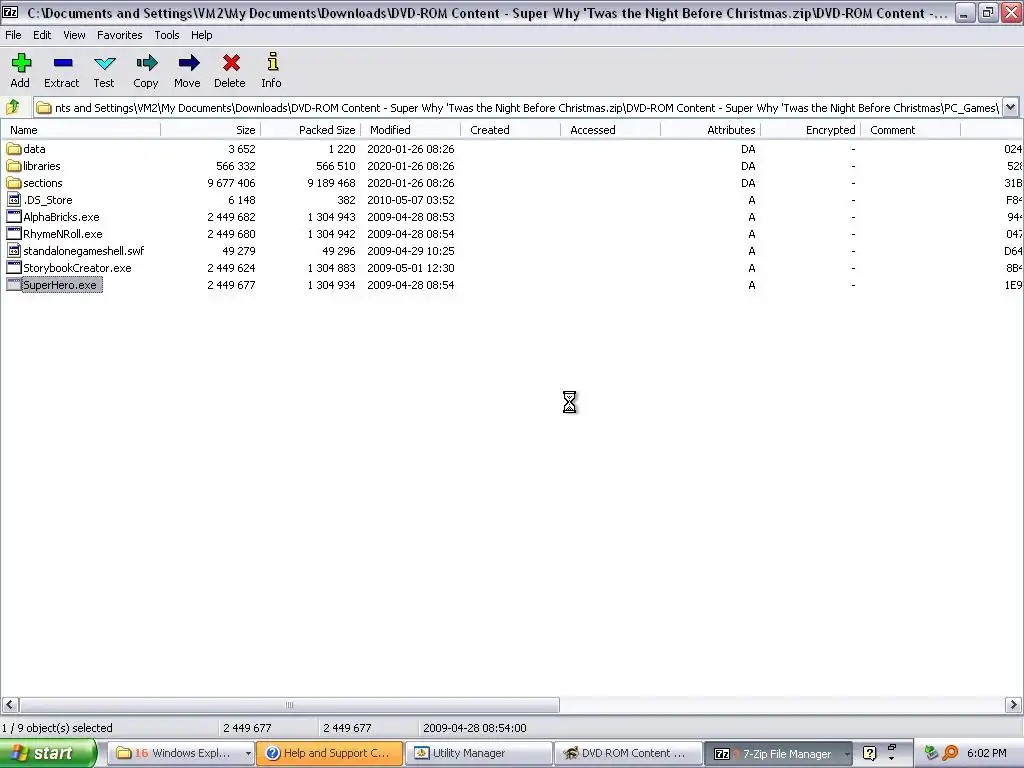
Task: Sort by Packed Size column header
Action: 310,130
